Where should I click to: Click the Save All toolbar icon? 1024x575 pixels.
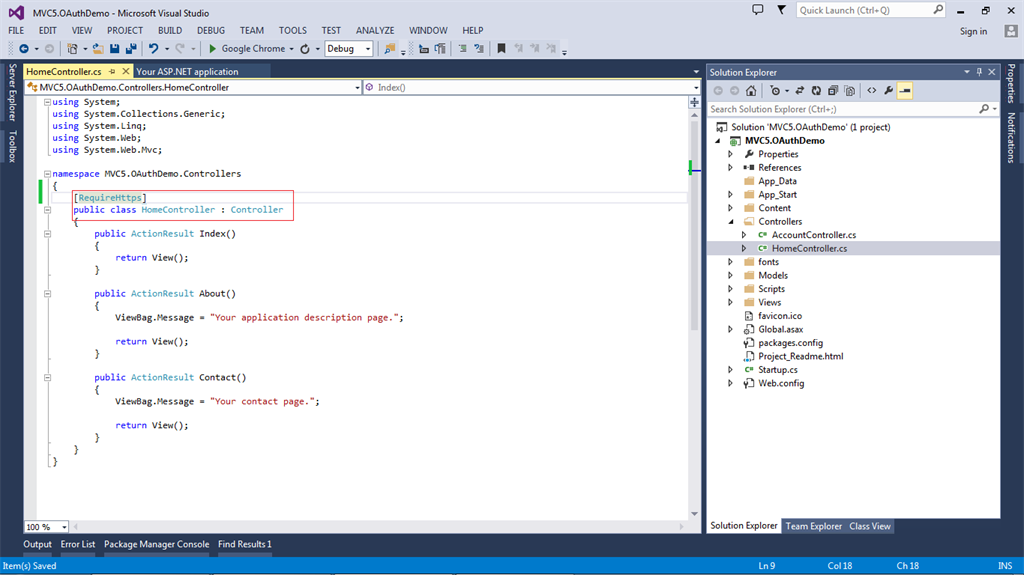point(131,48)
